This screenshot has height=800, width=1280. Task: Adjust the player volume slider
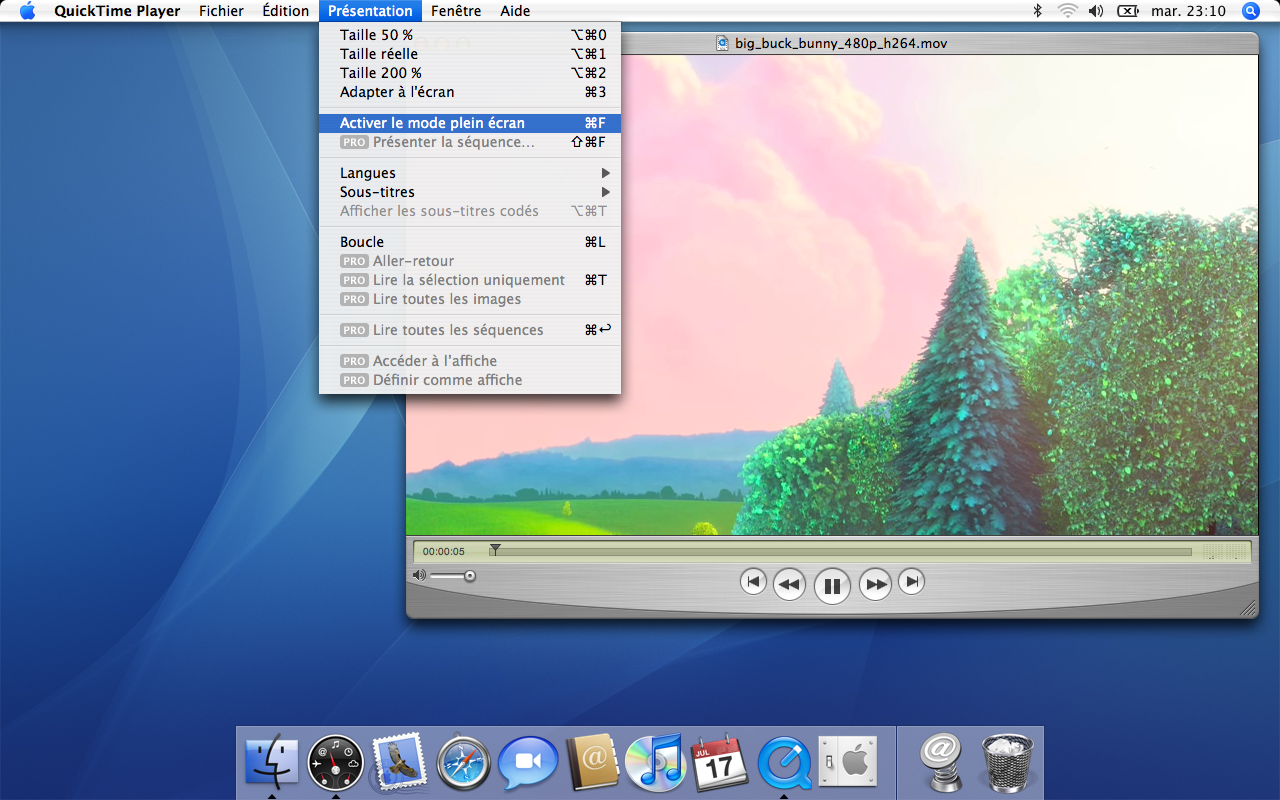coord(453,575)
